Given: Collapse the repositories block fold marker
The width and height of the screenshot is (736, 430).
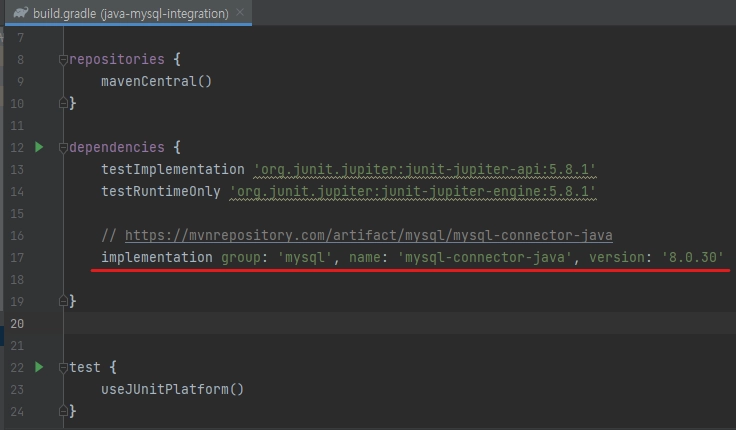Looking at the screenshot, I should (63, 60).
